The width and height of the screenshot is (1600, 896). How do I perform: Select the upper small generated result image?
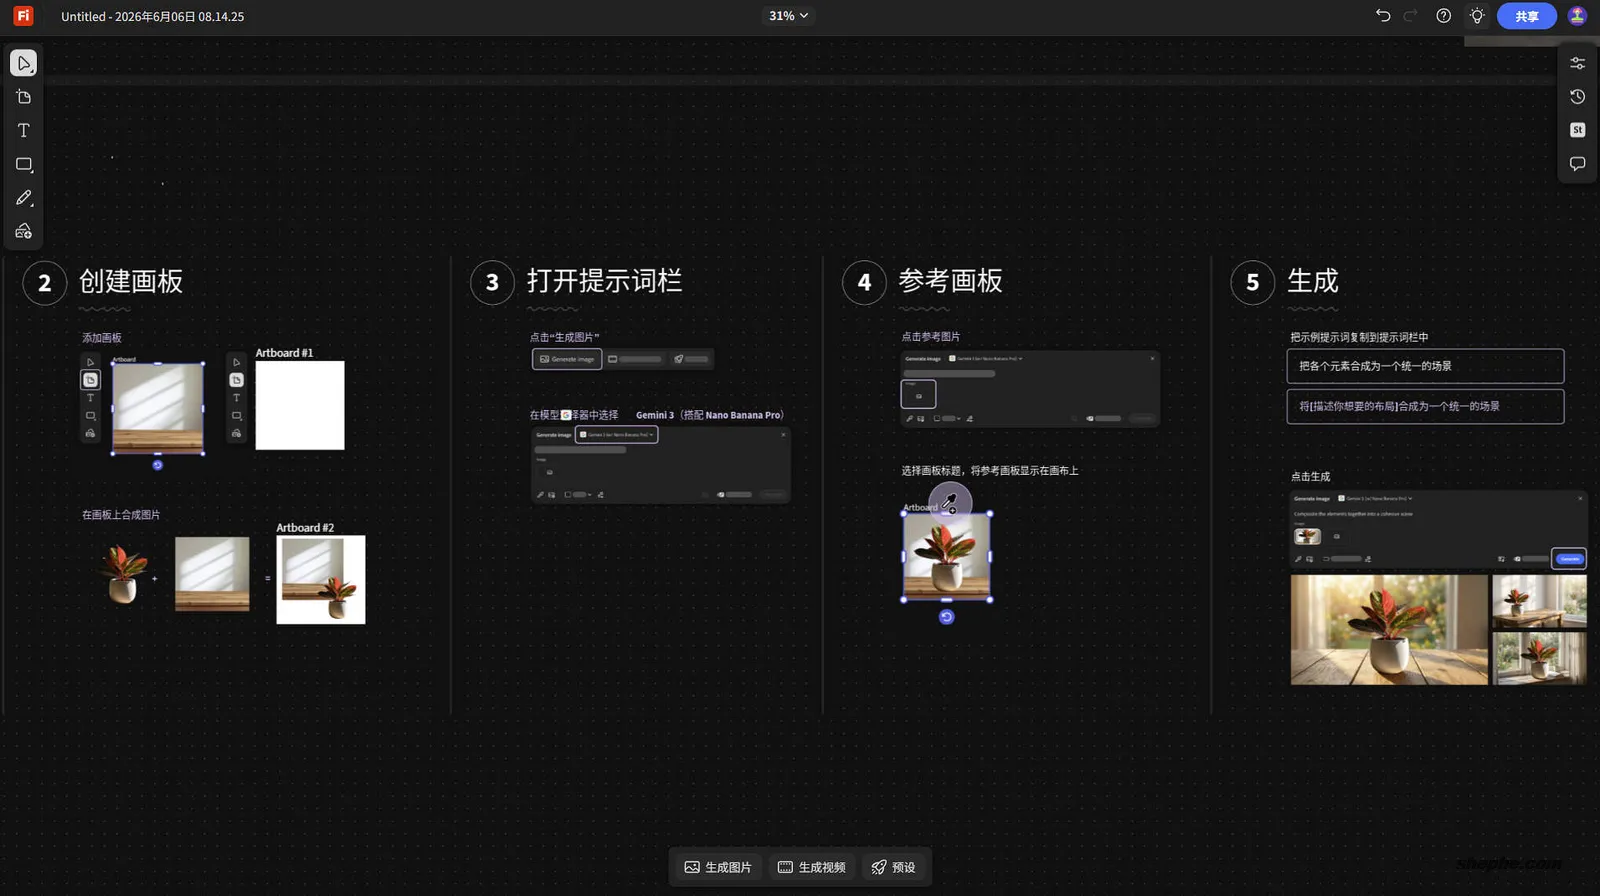[1540, 601]
